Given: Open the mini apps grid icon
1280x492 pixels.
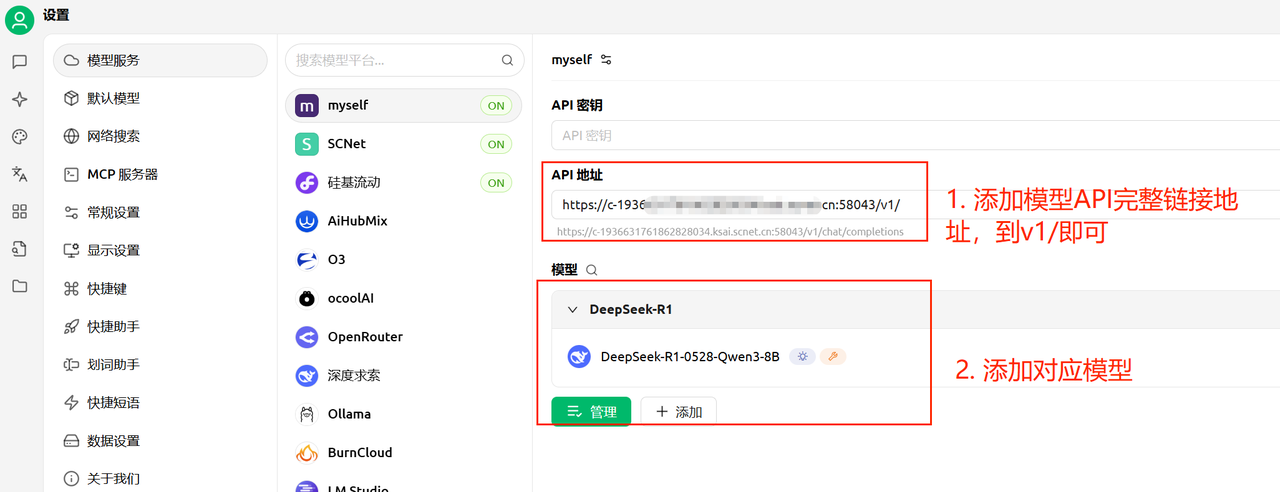Looking at the screenshot, I should tap(20, 211).
